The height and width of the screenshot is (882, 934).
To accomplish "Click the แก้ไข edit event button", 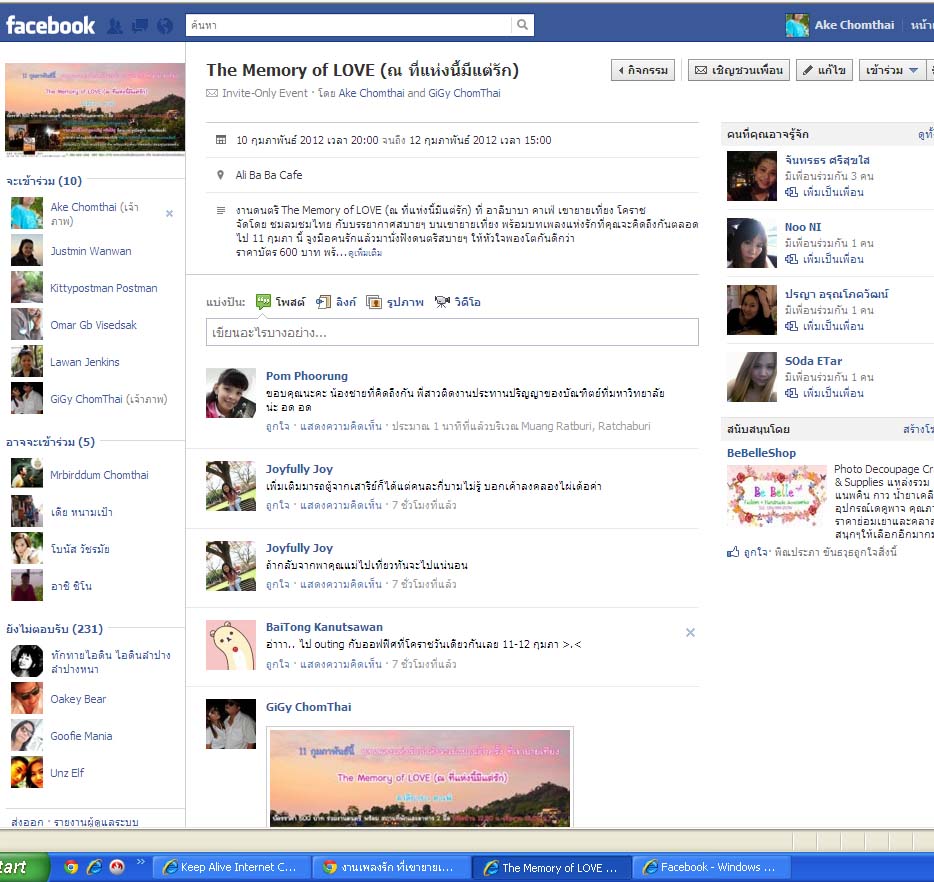I will click(824, 70).
